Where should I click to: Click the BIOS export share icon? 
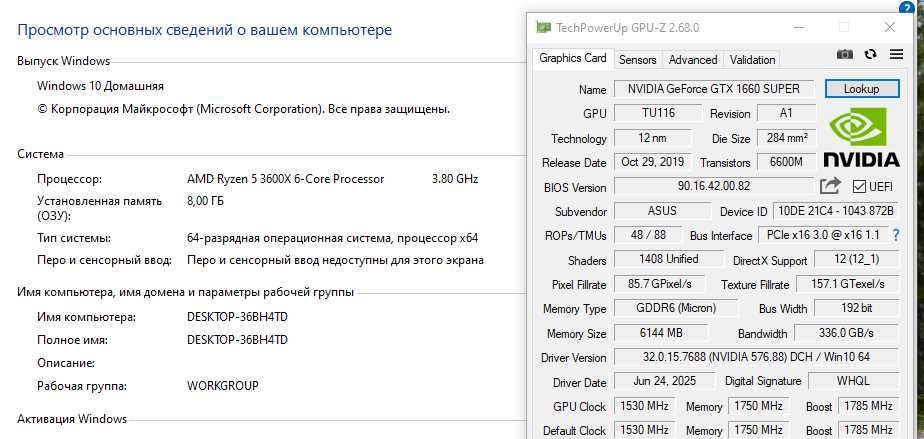pos(830,187)
